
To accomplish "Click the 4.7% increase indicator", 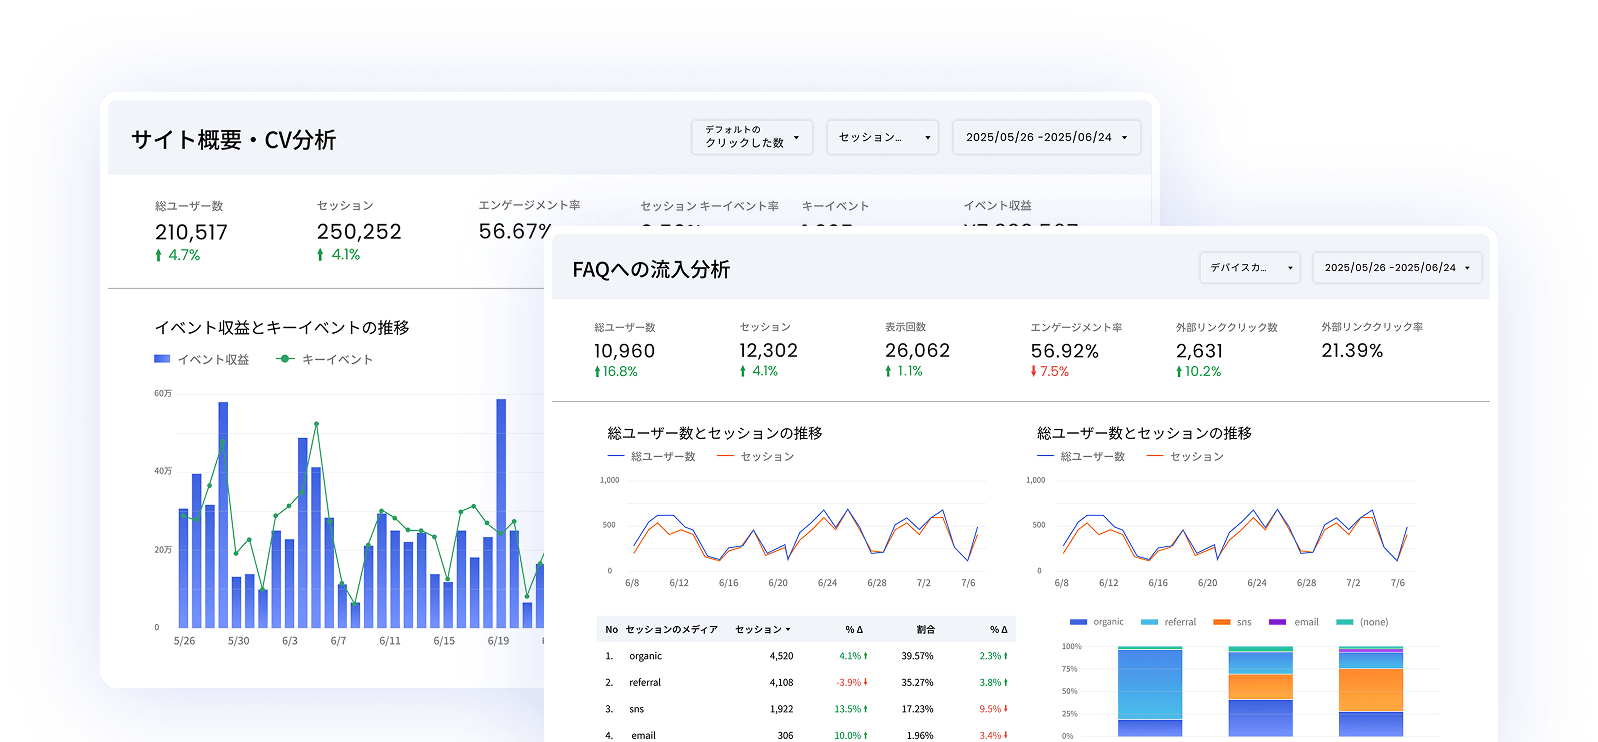I will 177,255.
